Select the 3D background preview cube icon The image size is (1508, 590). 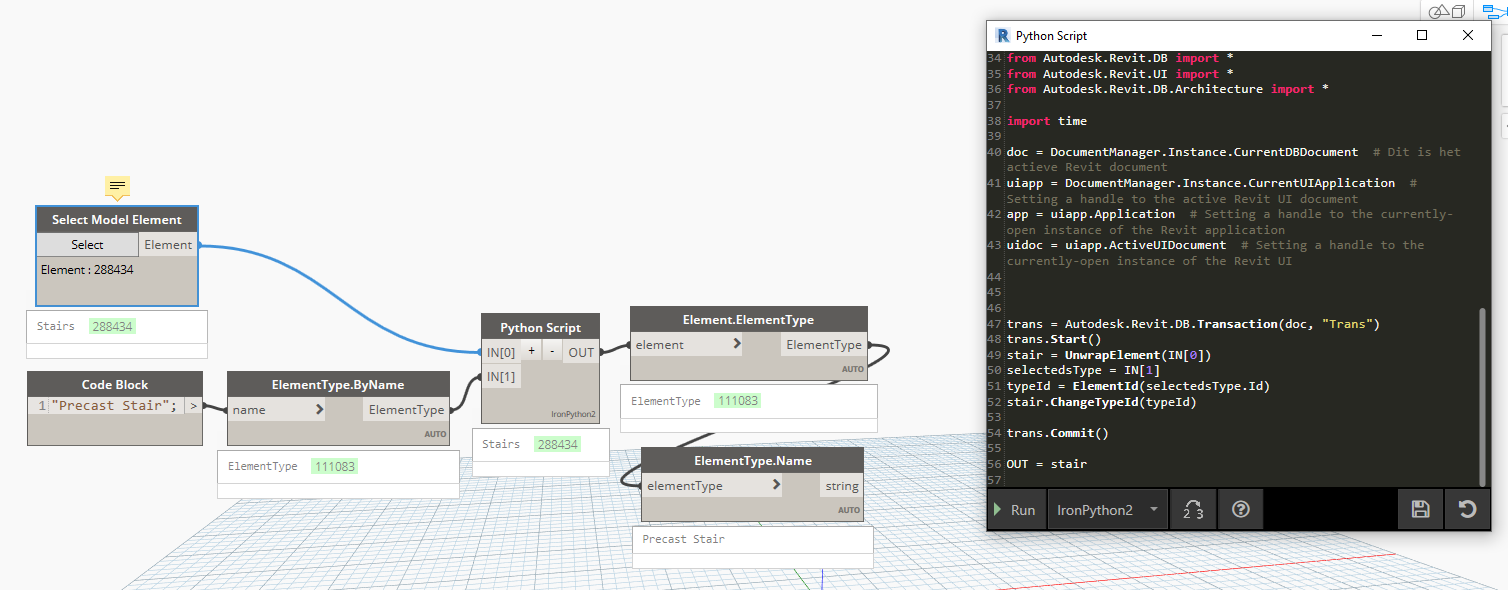pyautogui.click(x=1458, y=11)
